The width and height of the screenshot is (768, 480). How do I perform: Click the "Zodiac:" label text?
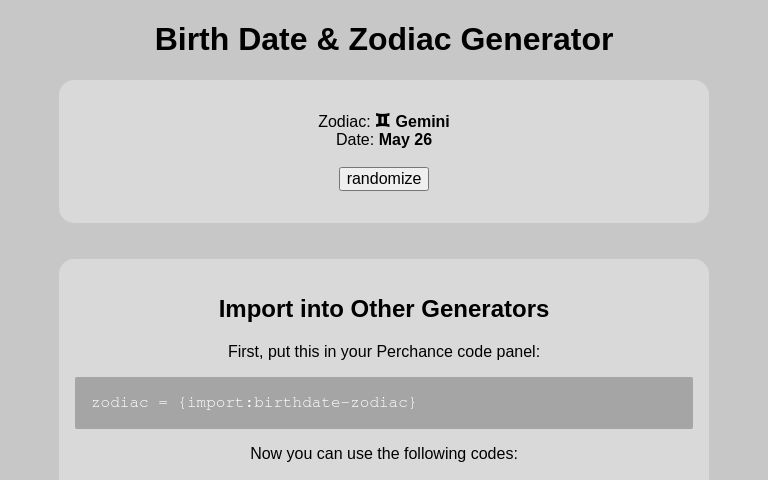[x=344, y=121]
